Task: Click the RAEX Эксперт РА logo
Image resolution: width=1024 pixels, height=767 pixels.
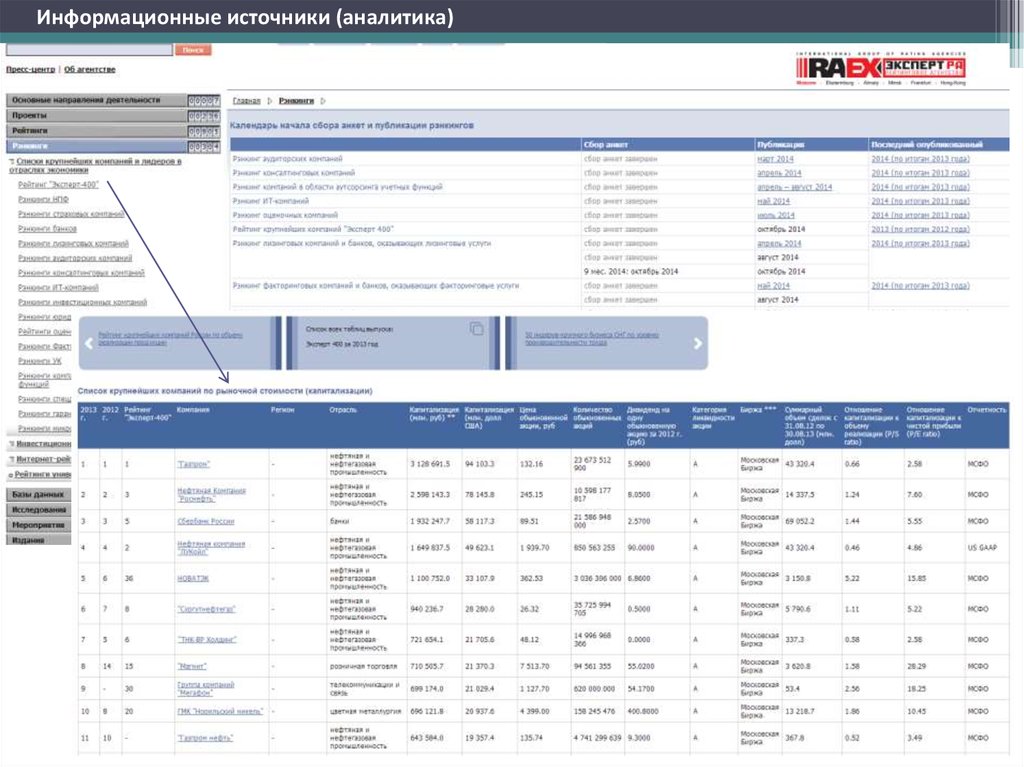Action: tap(880, 68)
